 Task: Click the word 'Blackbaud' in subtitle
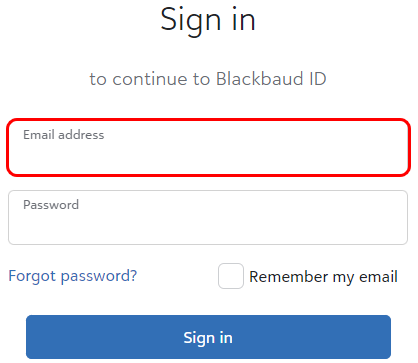click(259, 79)
